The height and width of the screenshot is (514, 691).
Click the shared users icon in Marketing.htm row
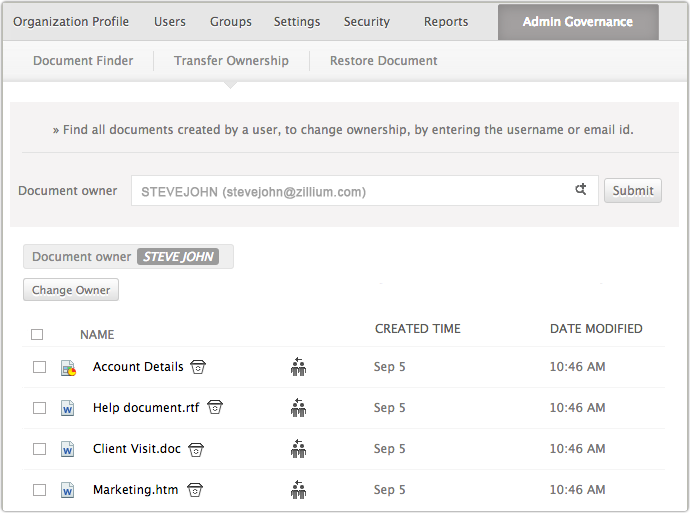pyautogui.click(x=298, y=490)
